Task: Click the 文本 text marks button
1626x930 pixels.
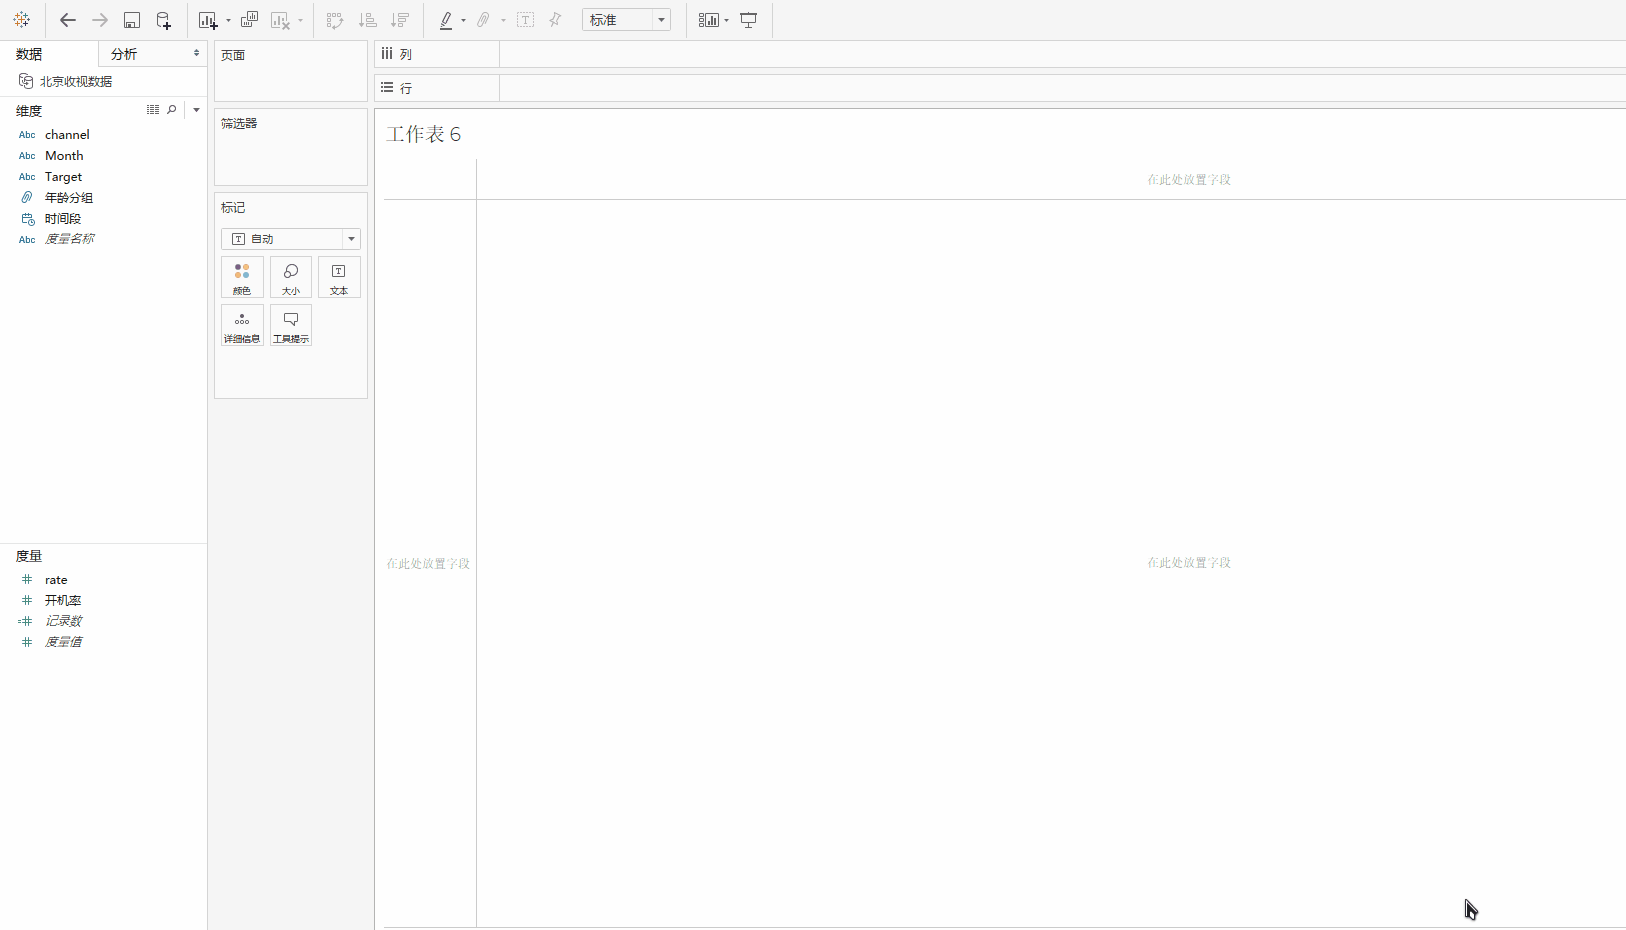Action: point(339,278)
